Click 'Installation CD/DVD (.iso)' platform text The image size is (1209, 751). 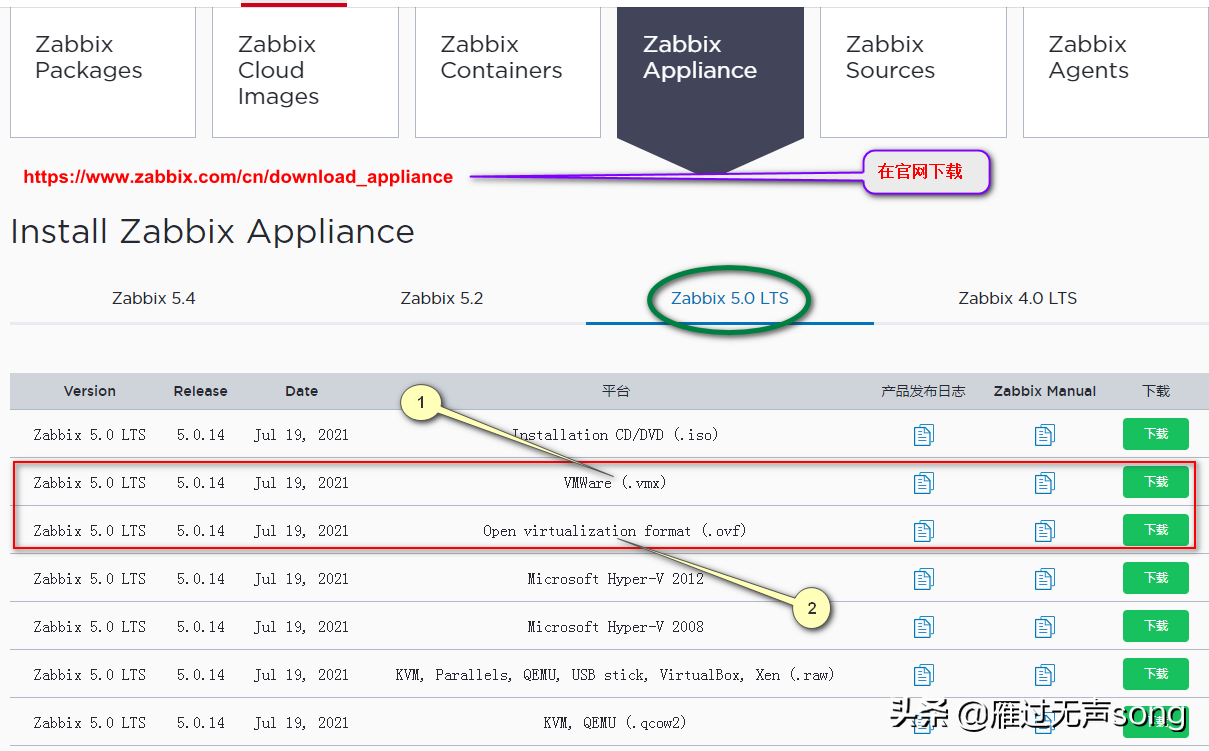click(615, 435)
